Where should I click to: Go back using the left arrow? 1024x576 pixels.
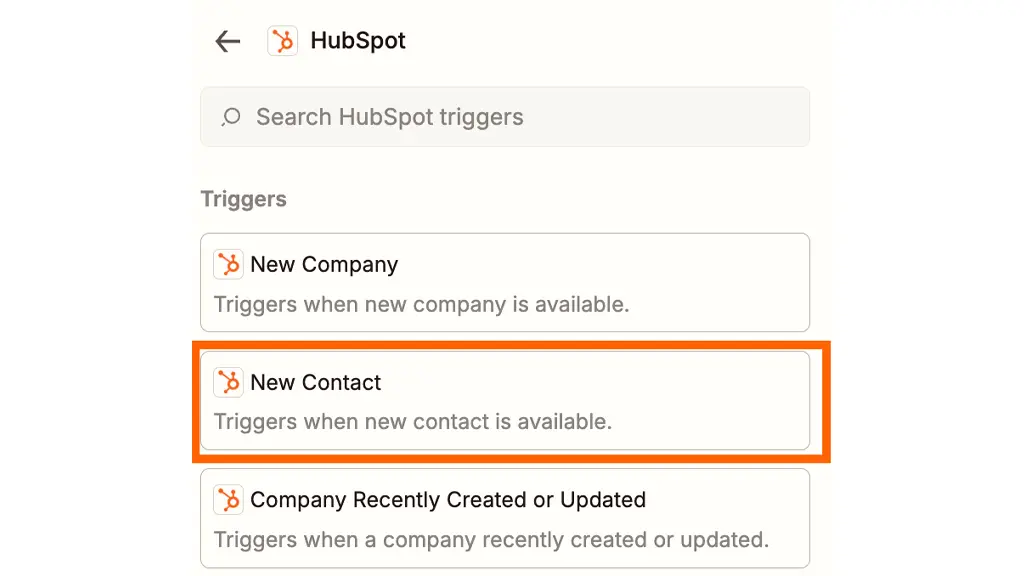228,41
